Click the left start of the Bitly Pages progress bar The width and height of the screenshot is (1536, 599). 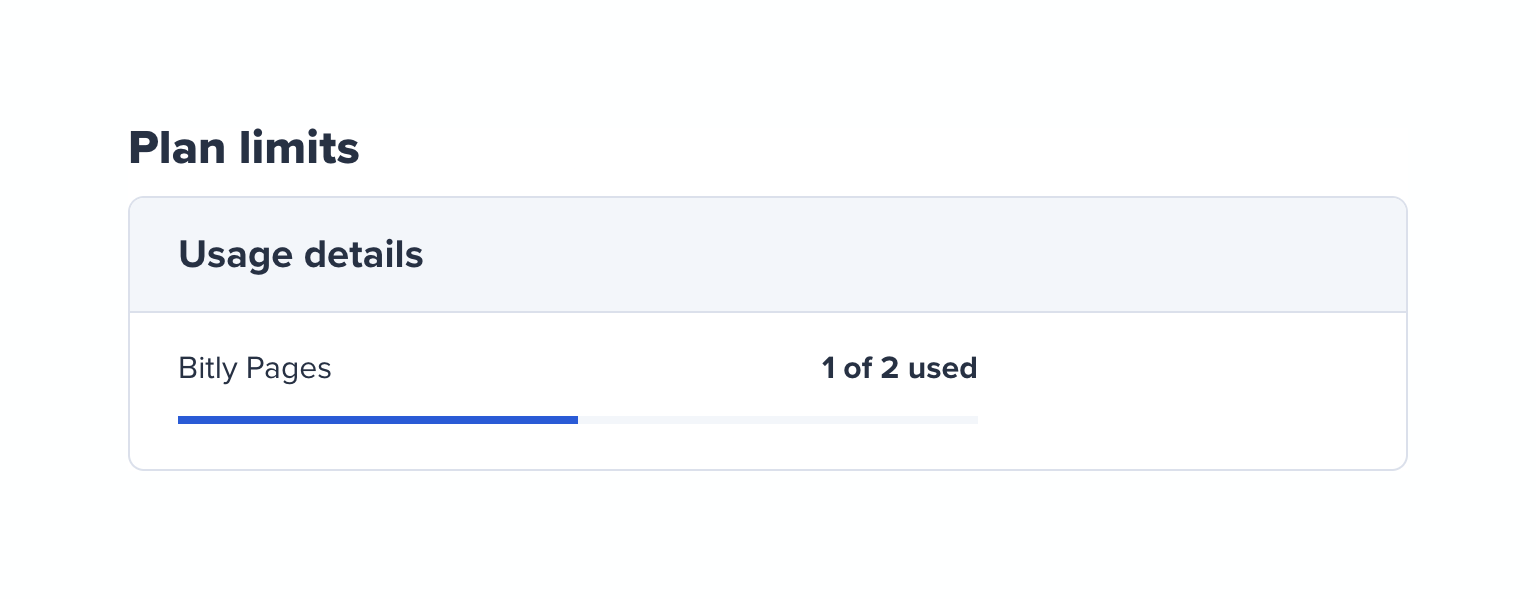[182, 420]
